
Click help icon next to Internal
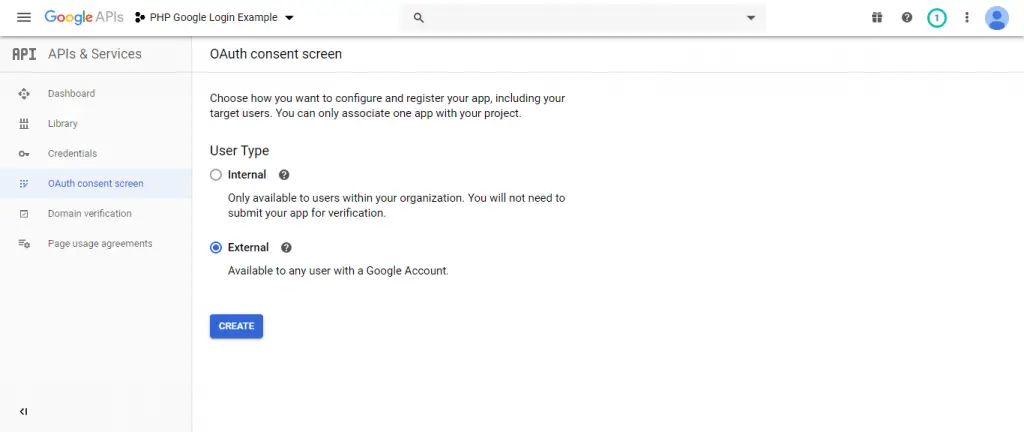(283, 175)
